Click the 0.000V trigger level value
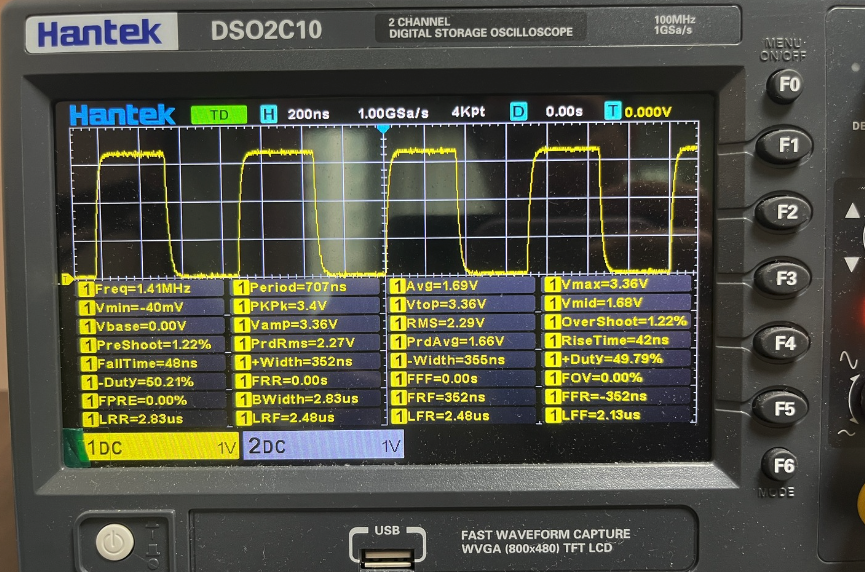The width and height of the screenshot is (865, 572). [x=648, y=112]
